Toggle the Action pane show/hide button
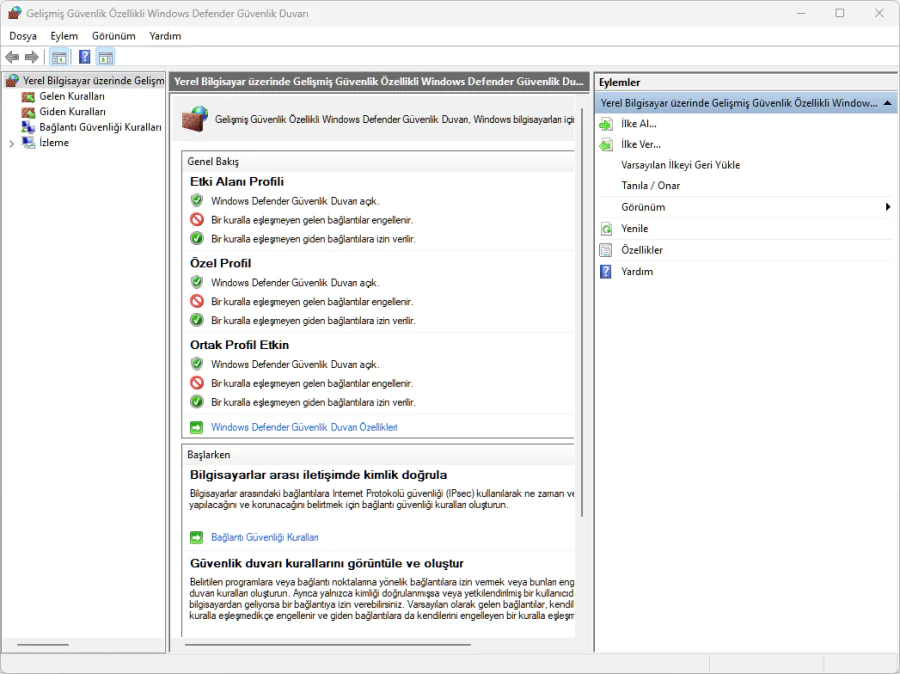 tap(105, 57)
